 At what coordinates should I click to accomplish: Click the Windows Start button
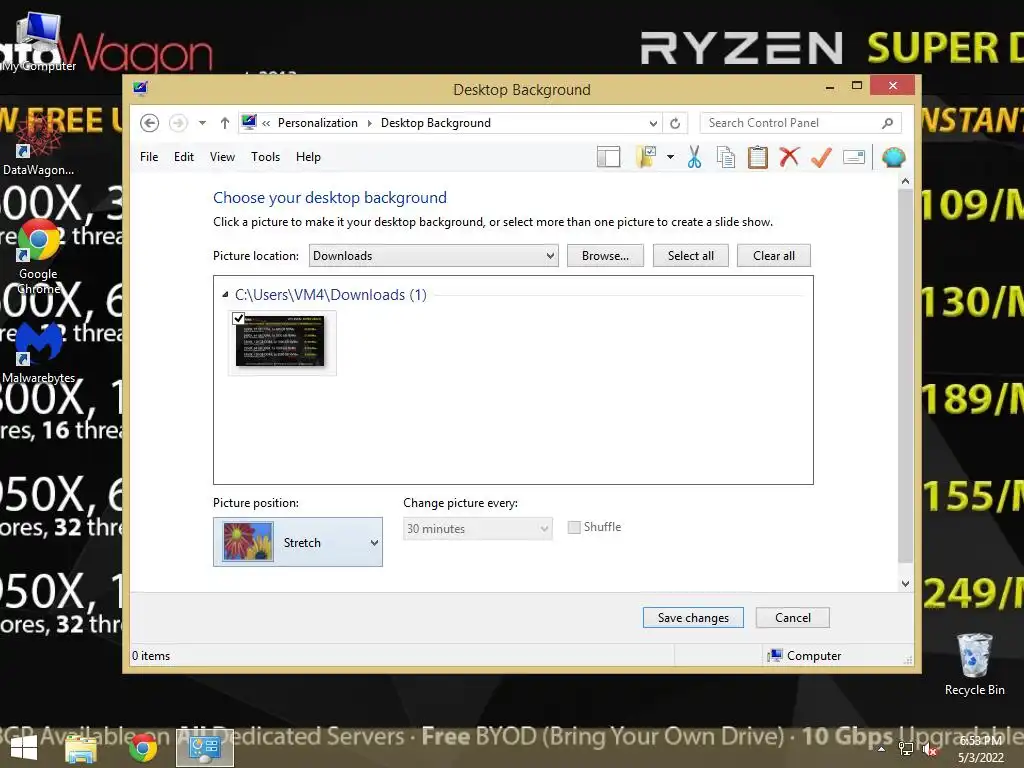click(24, 748)
